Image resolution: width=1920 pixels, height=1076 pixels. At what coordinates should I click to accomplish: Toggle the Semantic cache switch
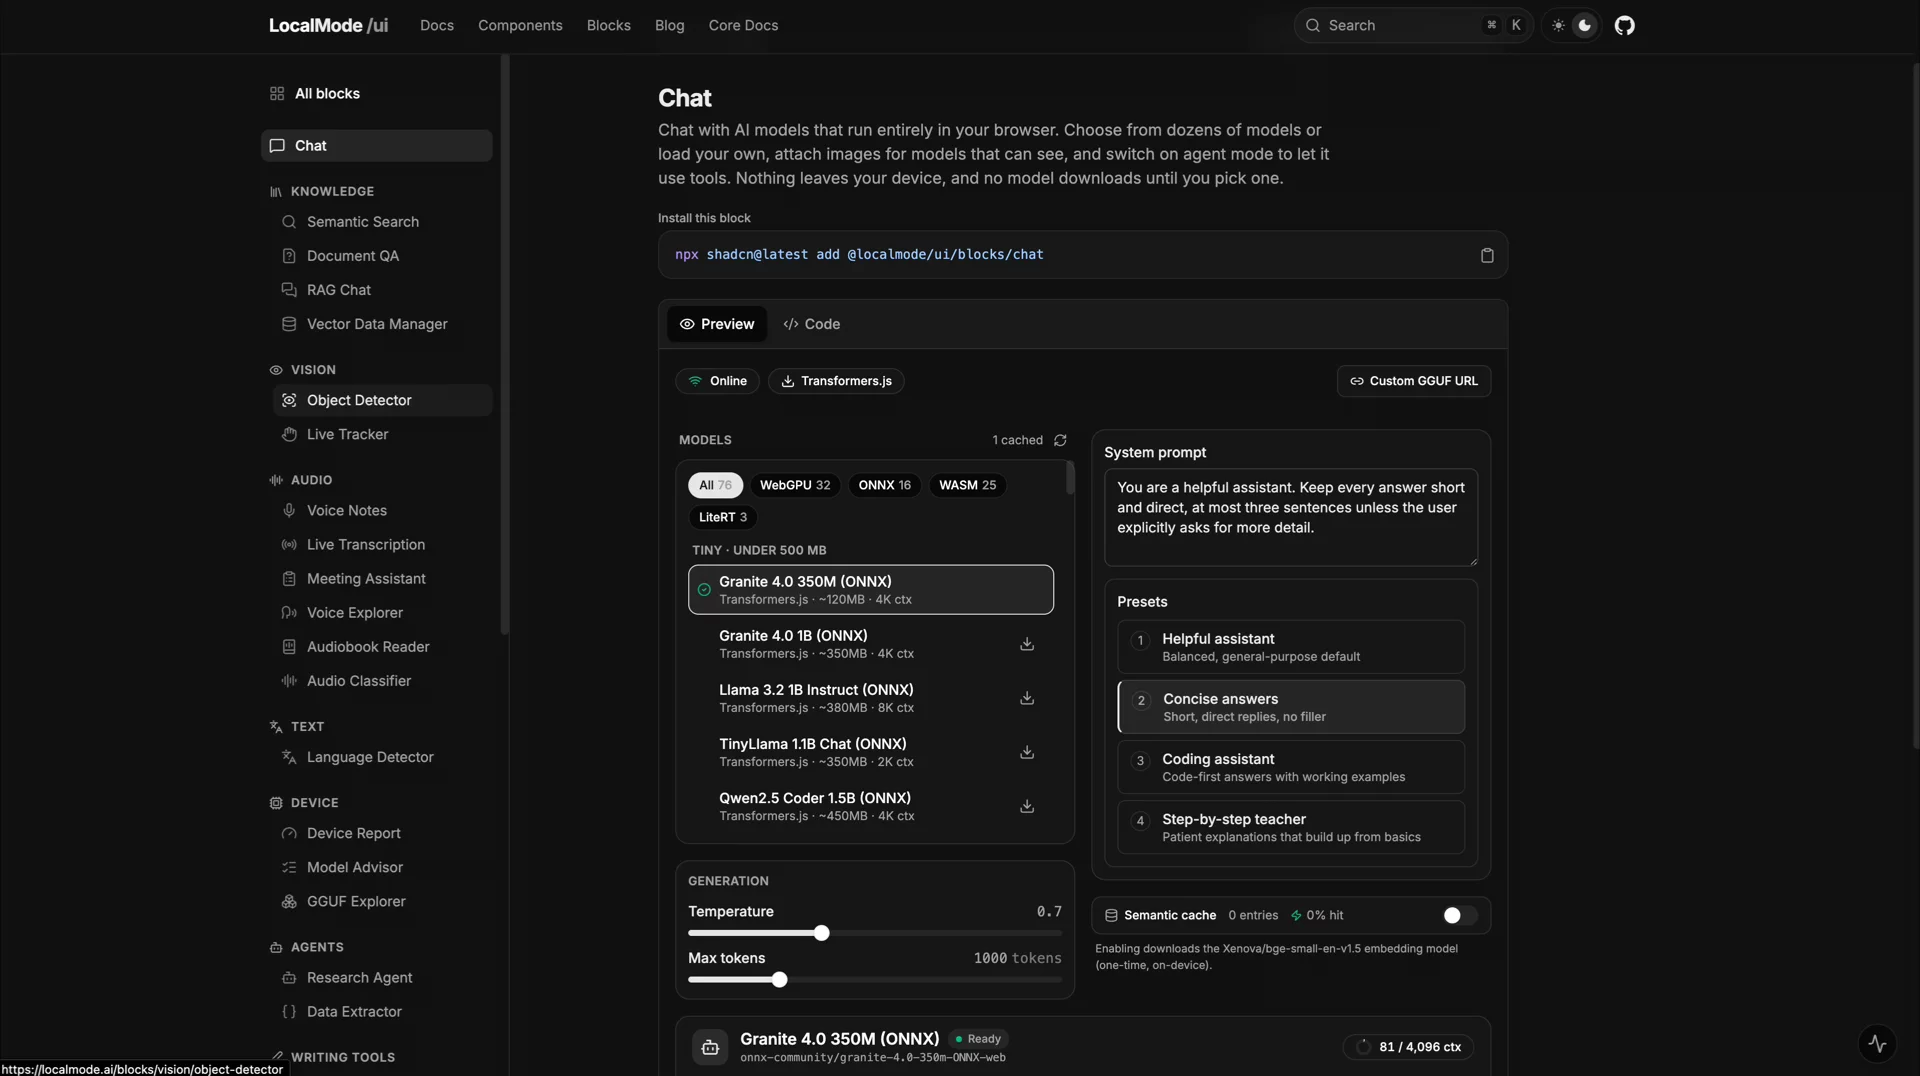[x=1459, y=915]
